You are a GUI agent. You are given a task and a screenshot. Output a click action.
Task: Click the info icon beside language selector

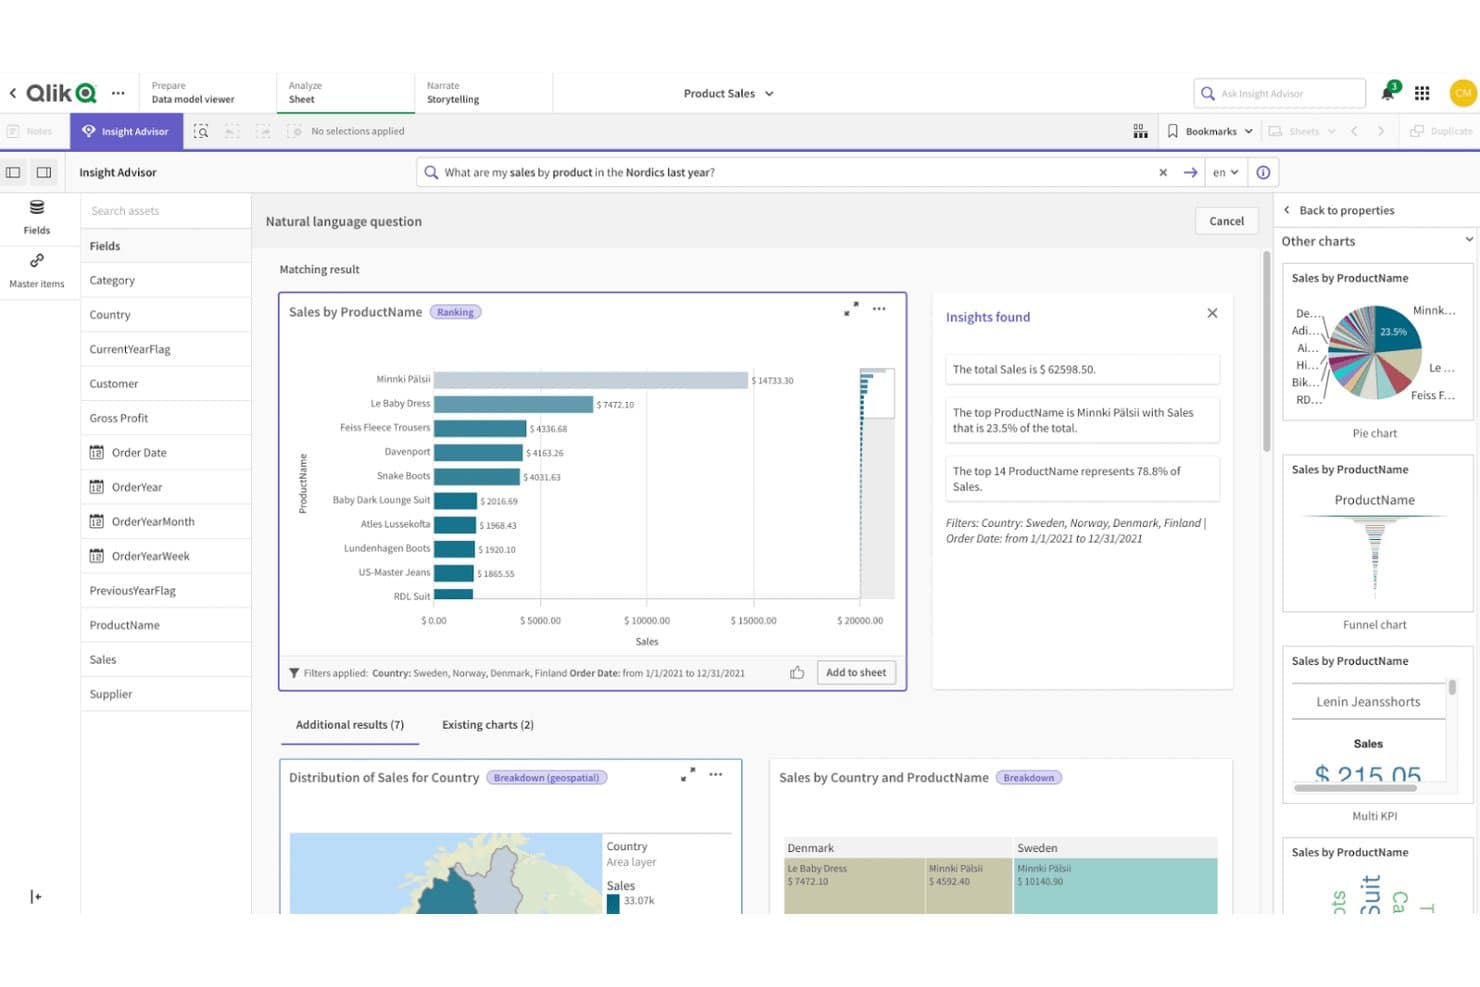pos(1263,172)
